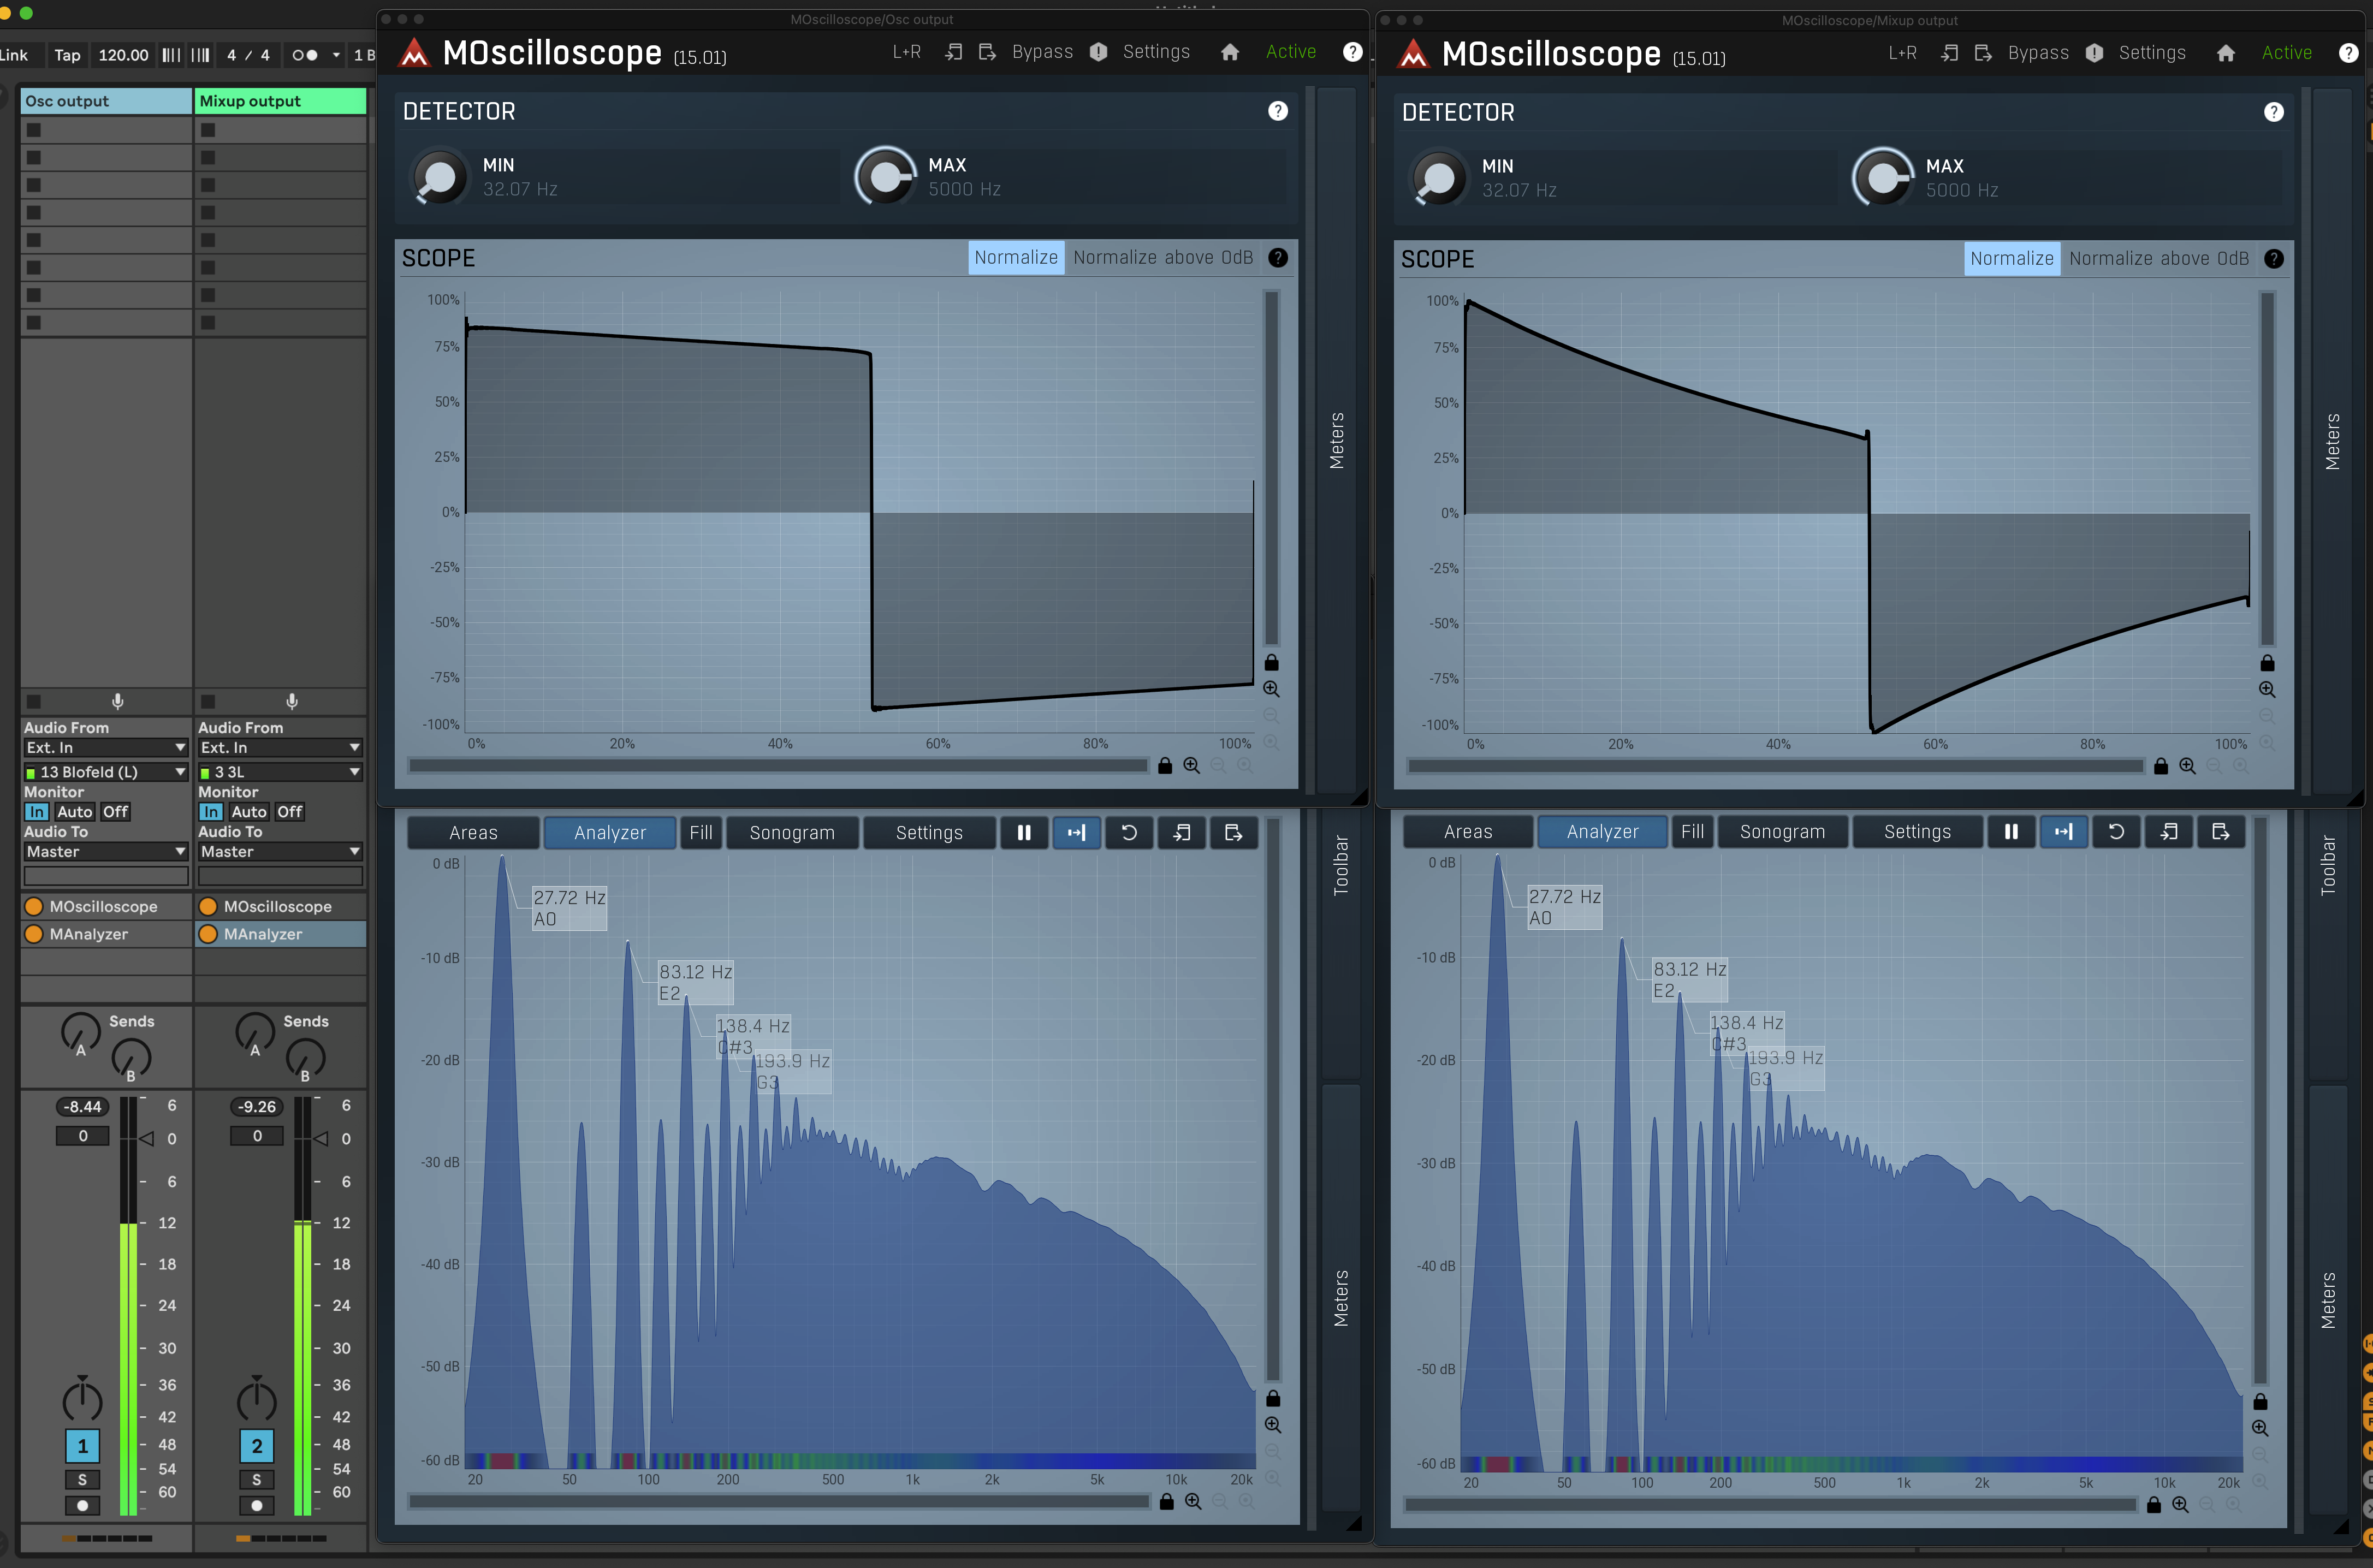The height and width of the screenshot is (1568, 2373).
Task: Click Active in Mixup output MOscilloscope
Action: [x=2287, y=53]
